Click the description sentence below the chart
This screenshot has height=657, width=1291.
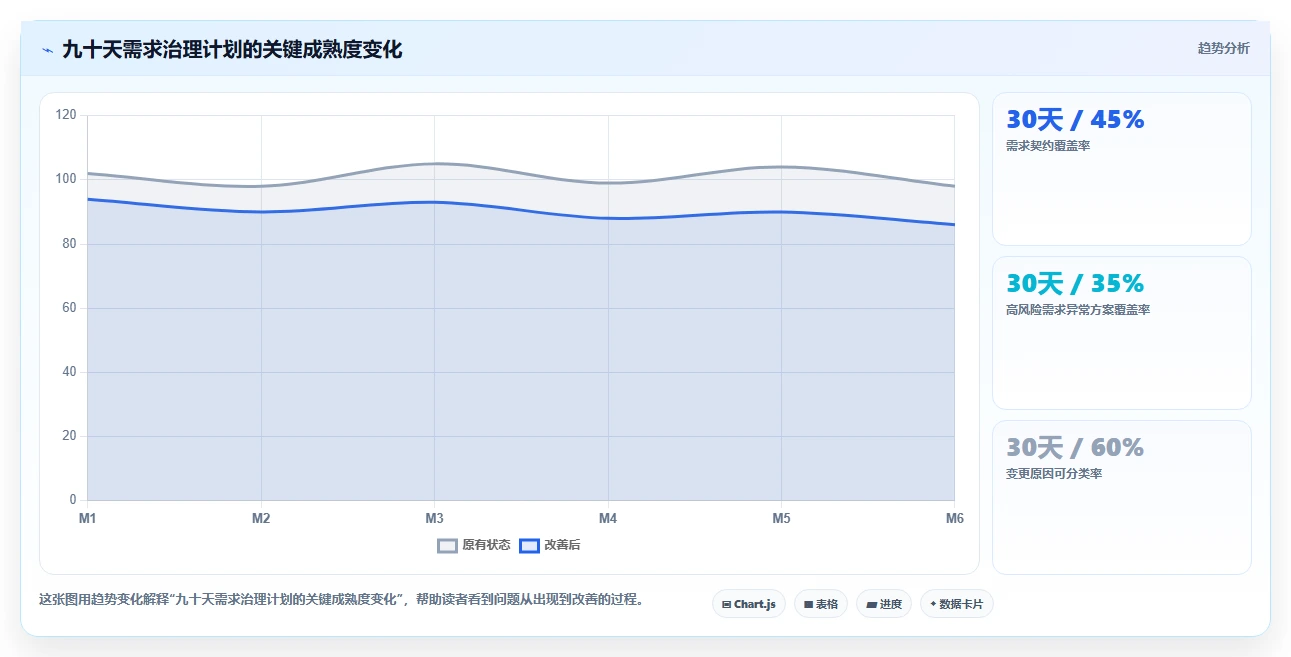point(345,600)
